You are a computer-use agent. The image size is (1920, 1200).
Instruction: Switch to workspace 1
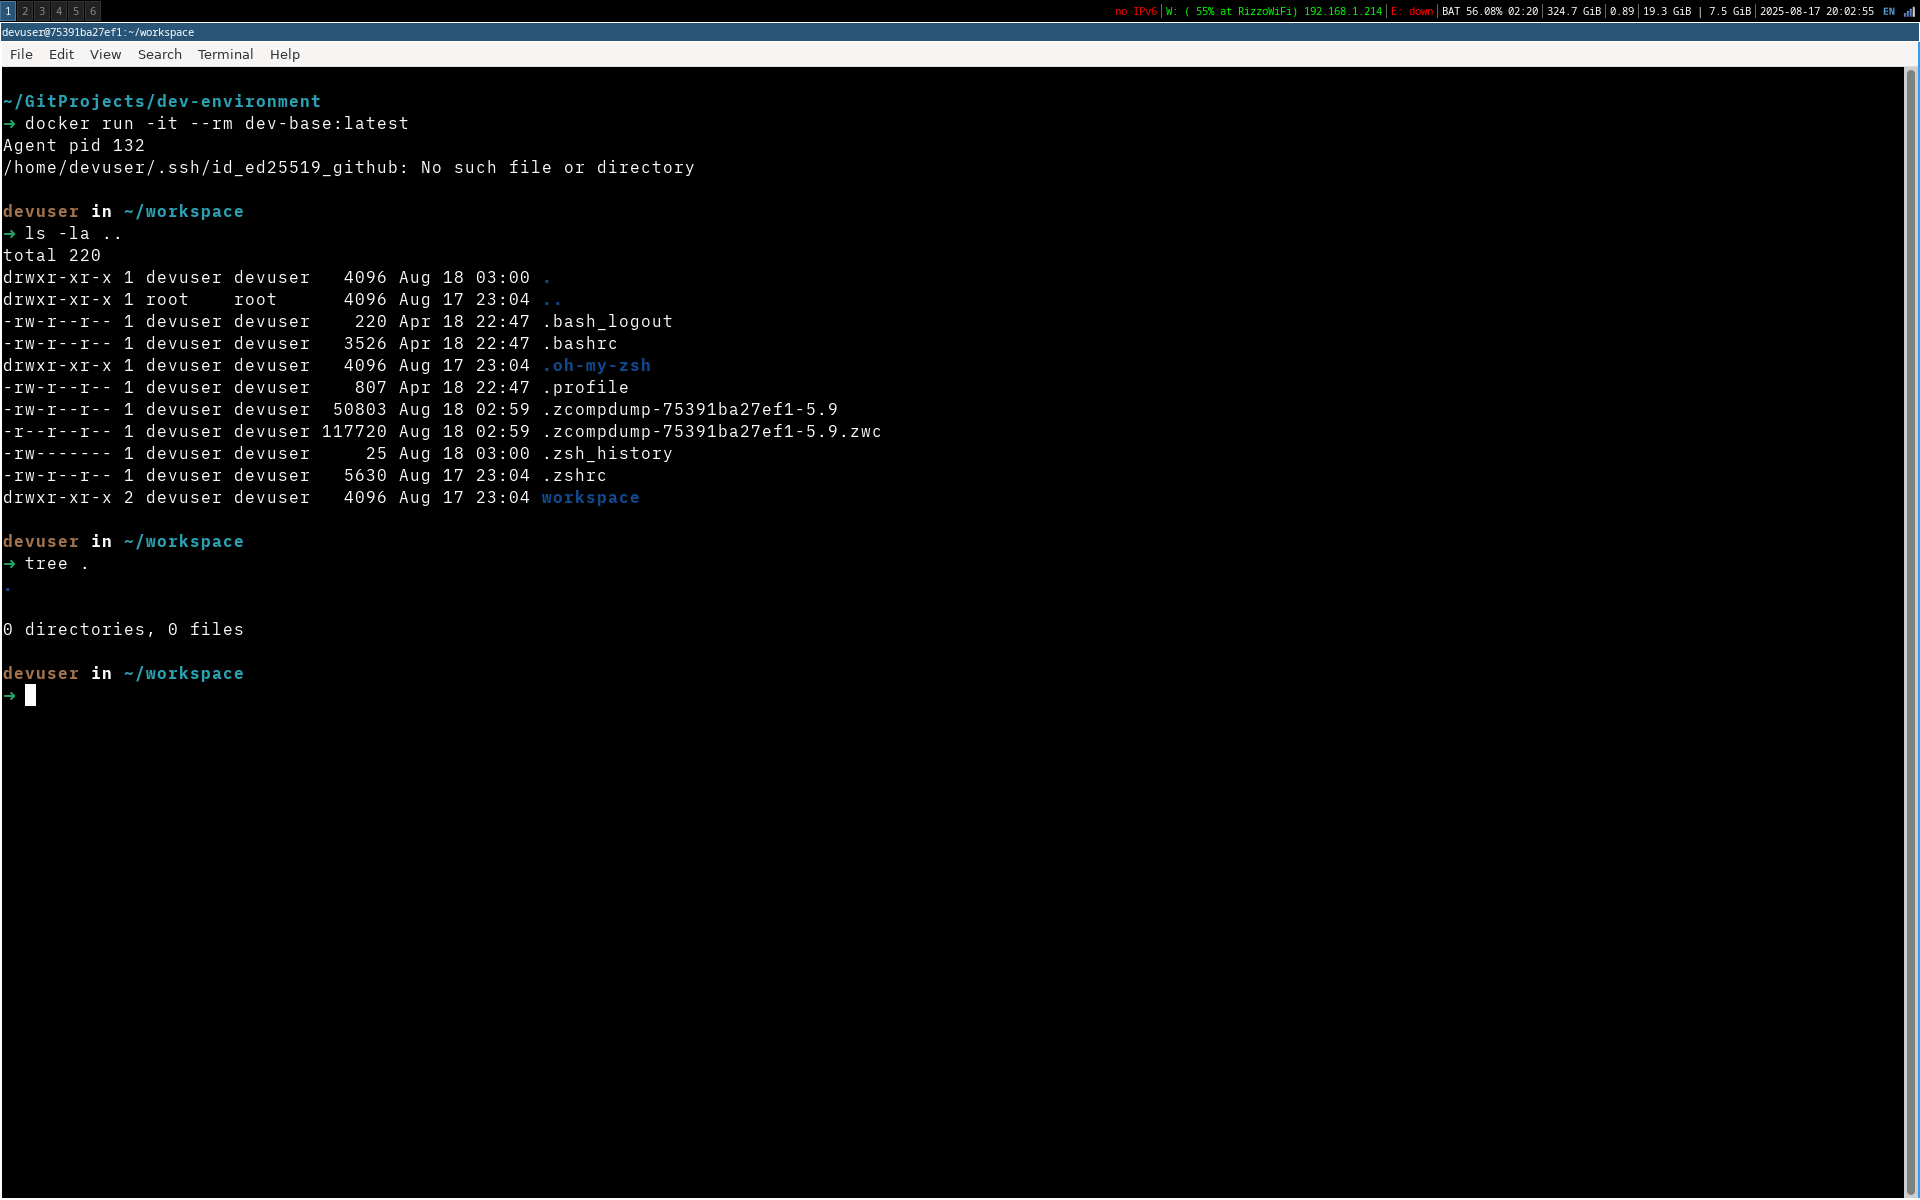tap(8, 11)
